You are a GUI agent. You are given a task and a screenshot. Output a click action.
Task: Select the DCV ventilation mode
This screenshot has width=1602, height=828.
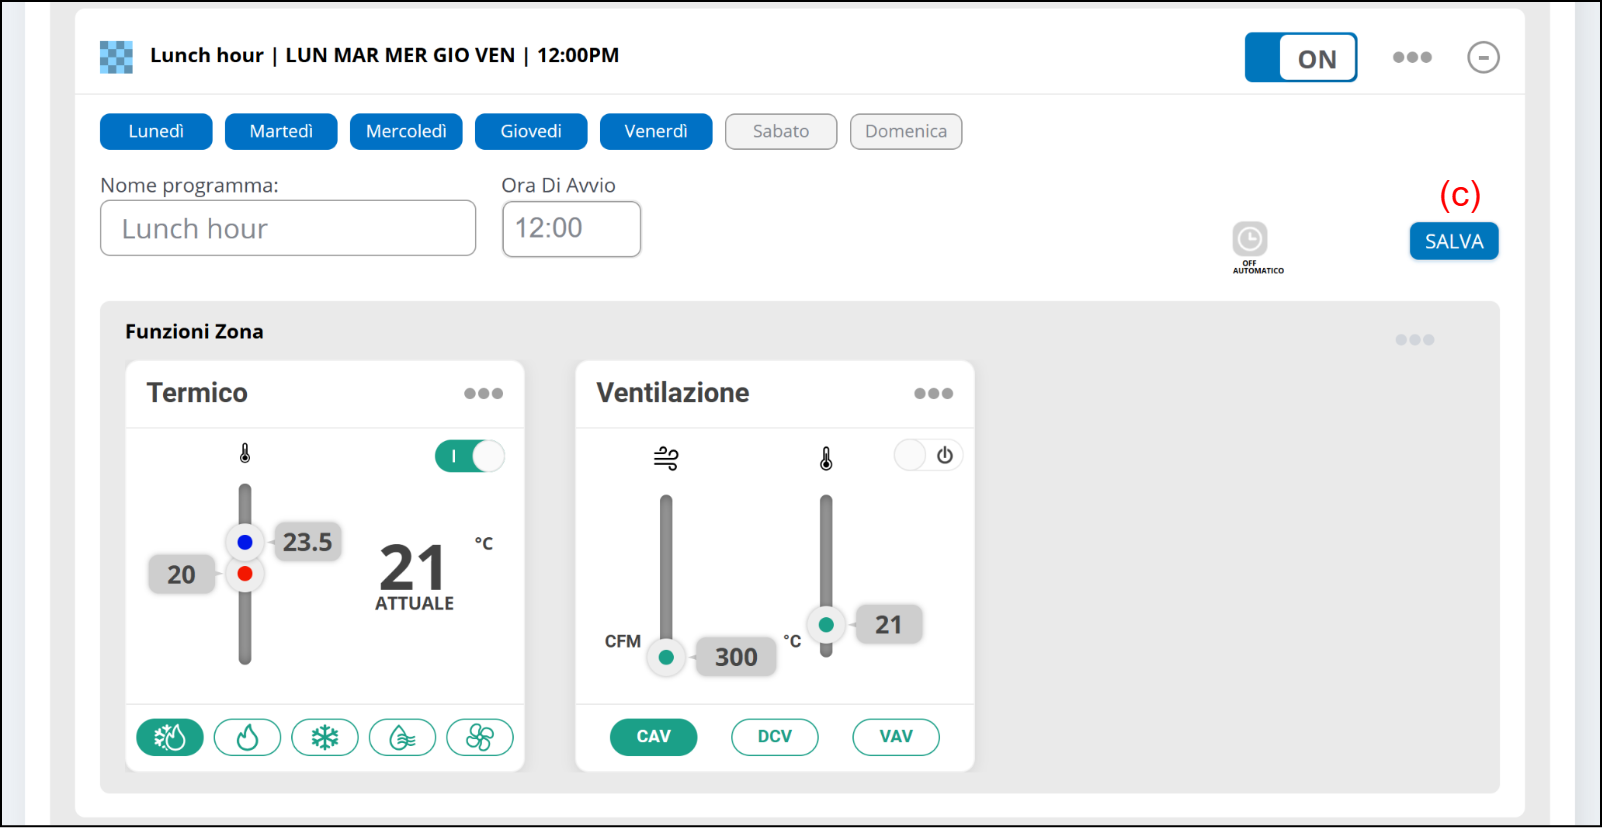point(775,737)
